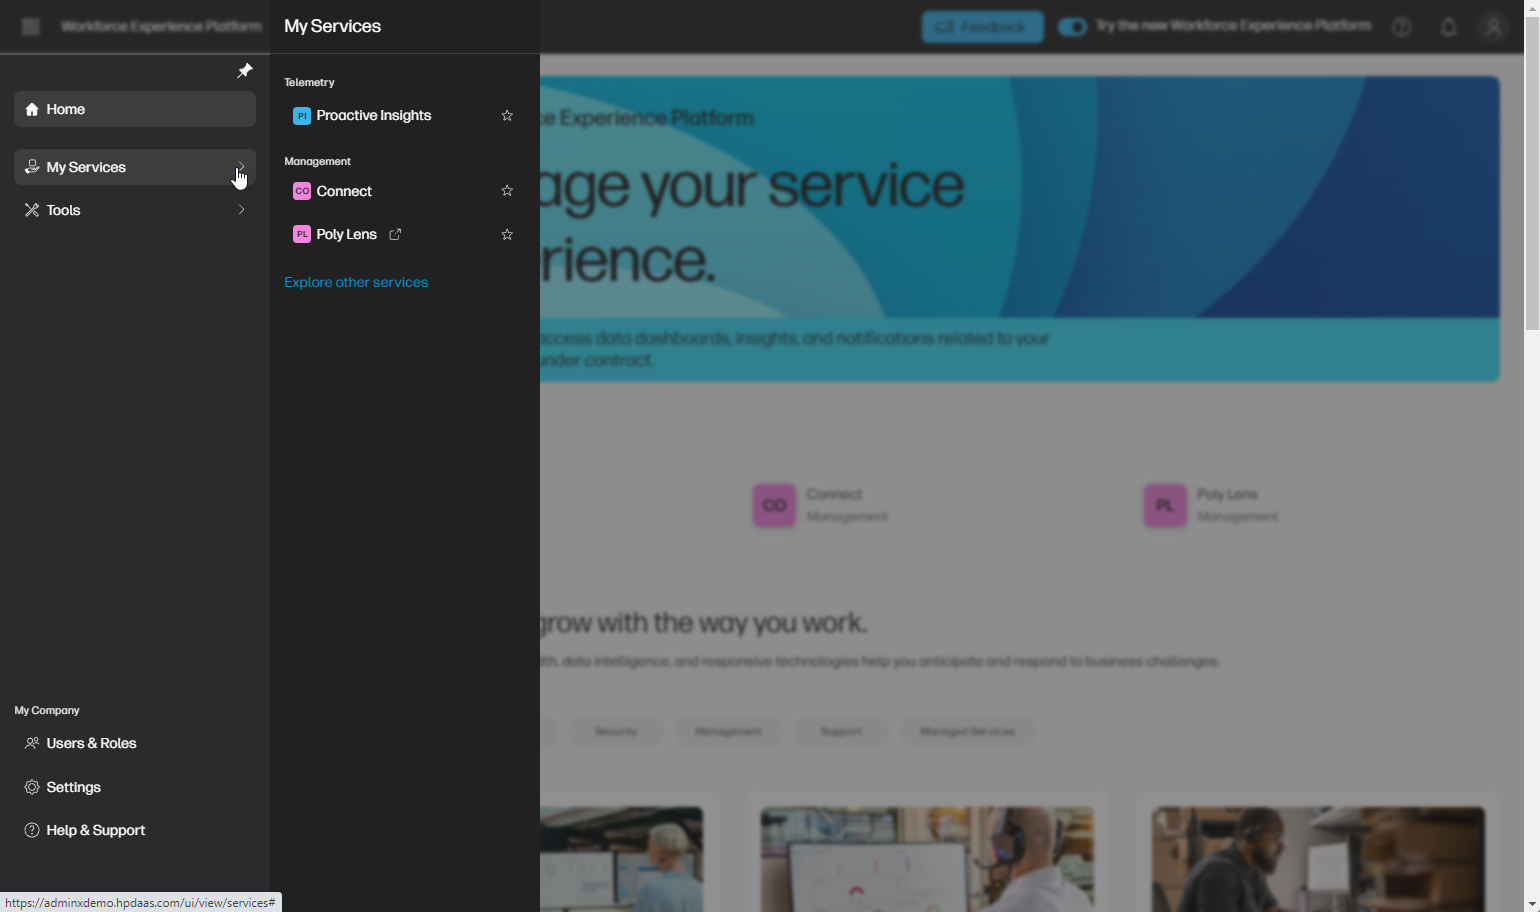Toggle the new Workforce Experience Platform switch
This screenshot has width=1540, height=912.
(x=1072, y=27)
